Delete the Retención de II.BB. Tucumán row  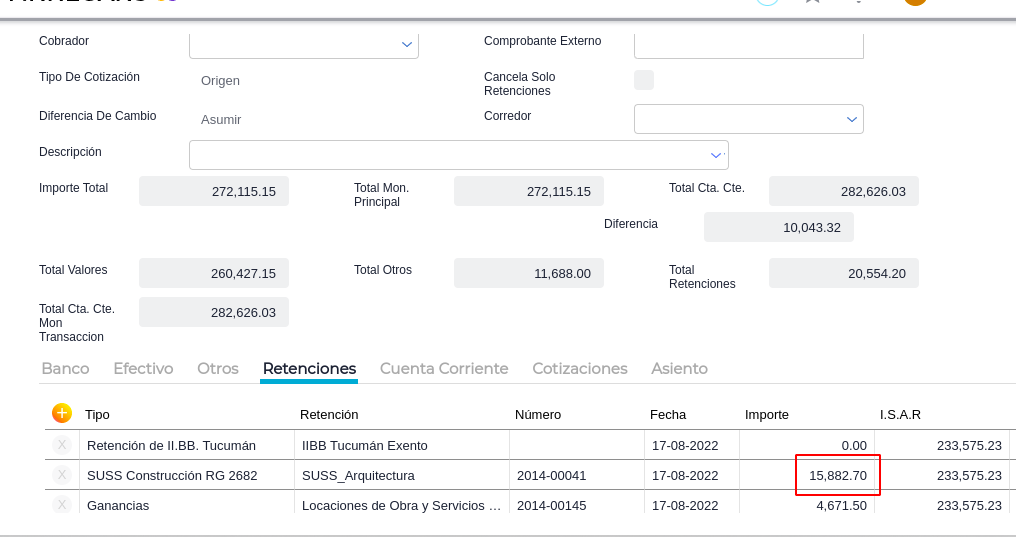(x=62, y=445)
